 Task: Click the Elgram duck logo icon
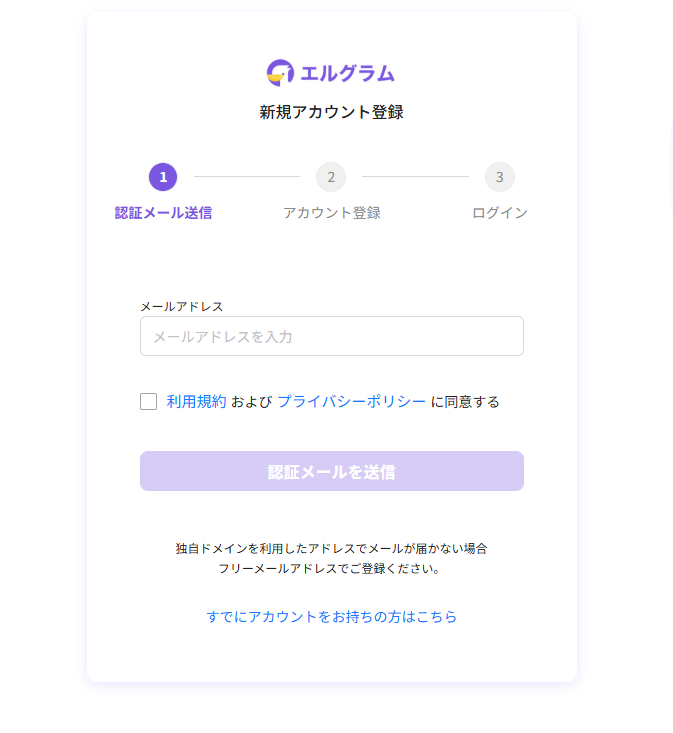click(280, 72)
